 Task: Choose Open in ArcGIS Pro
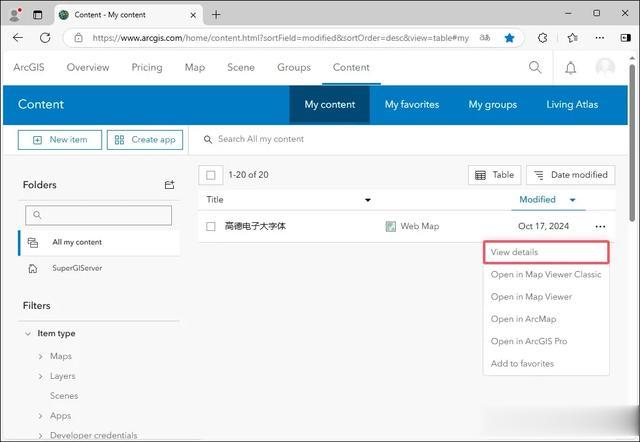pos(546,341)
